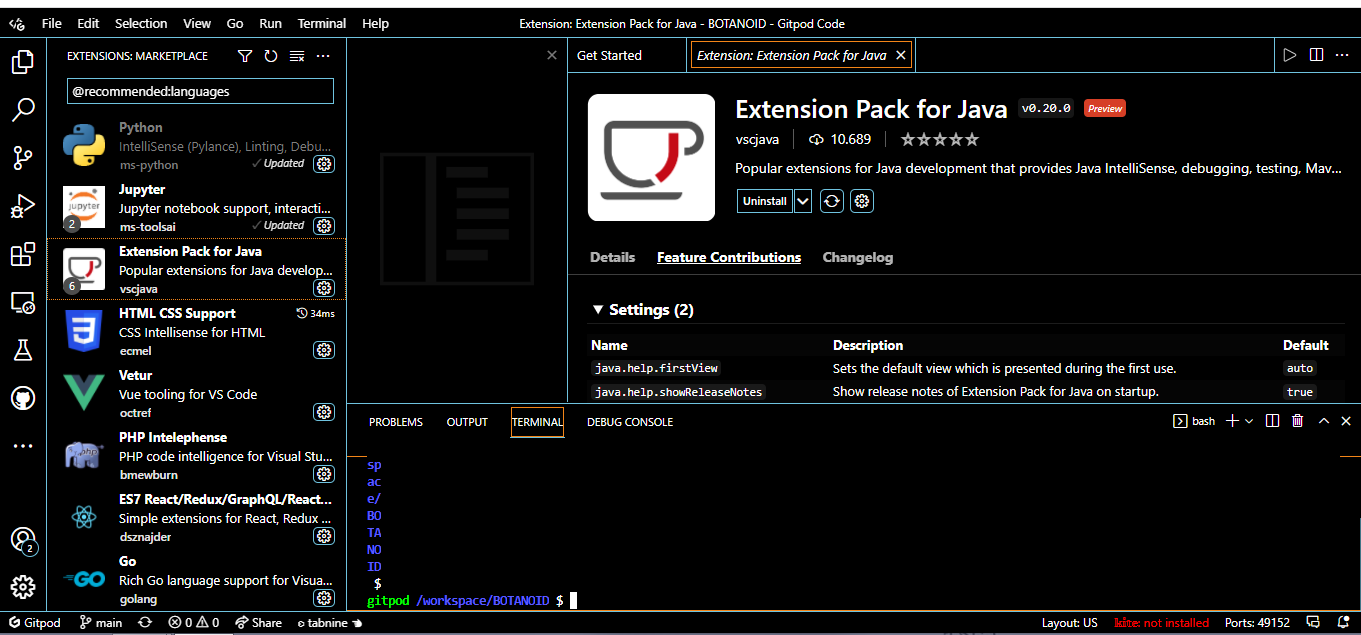
Task: Uninstall the Extension Pack for Java
Action: [765, 201]
